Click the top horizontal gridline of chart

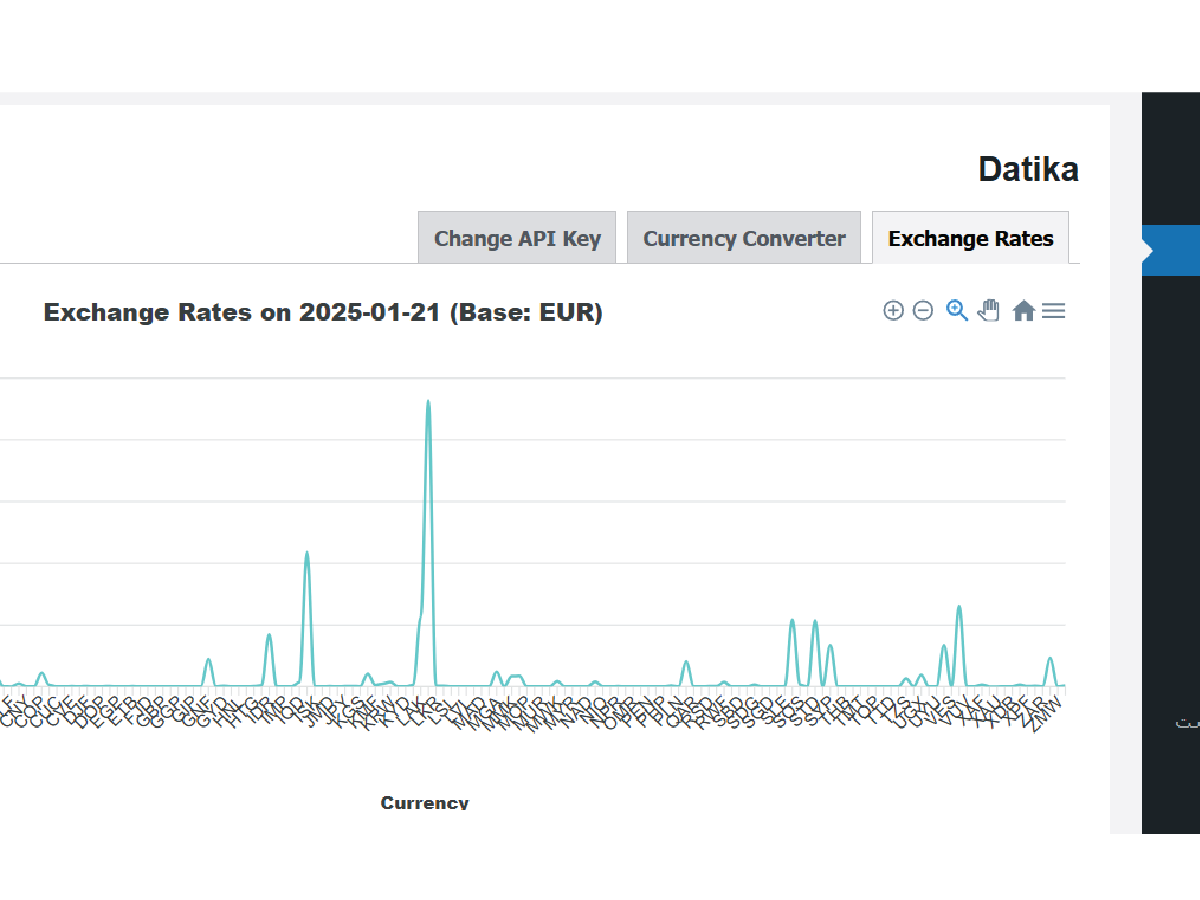click(x=600, y=379)
